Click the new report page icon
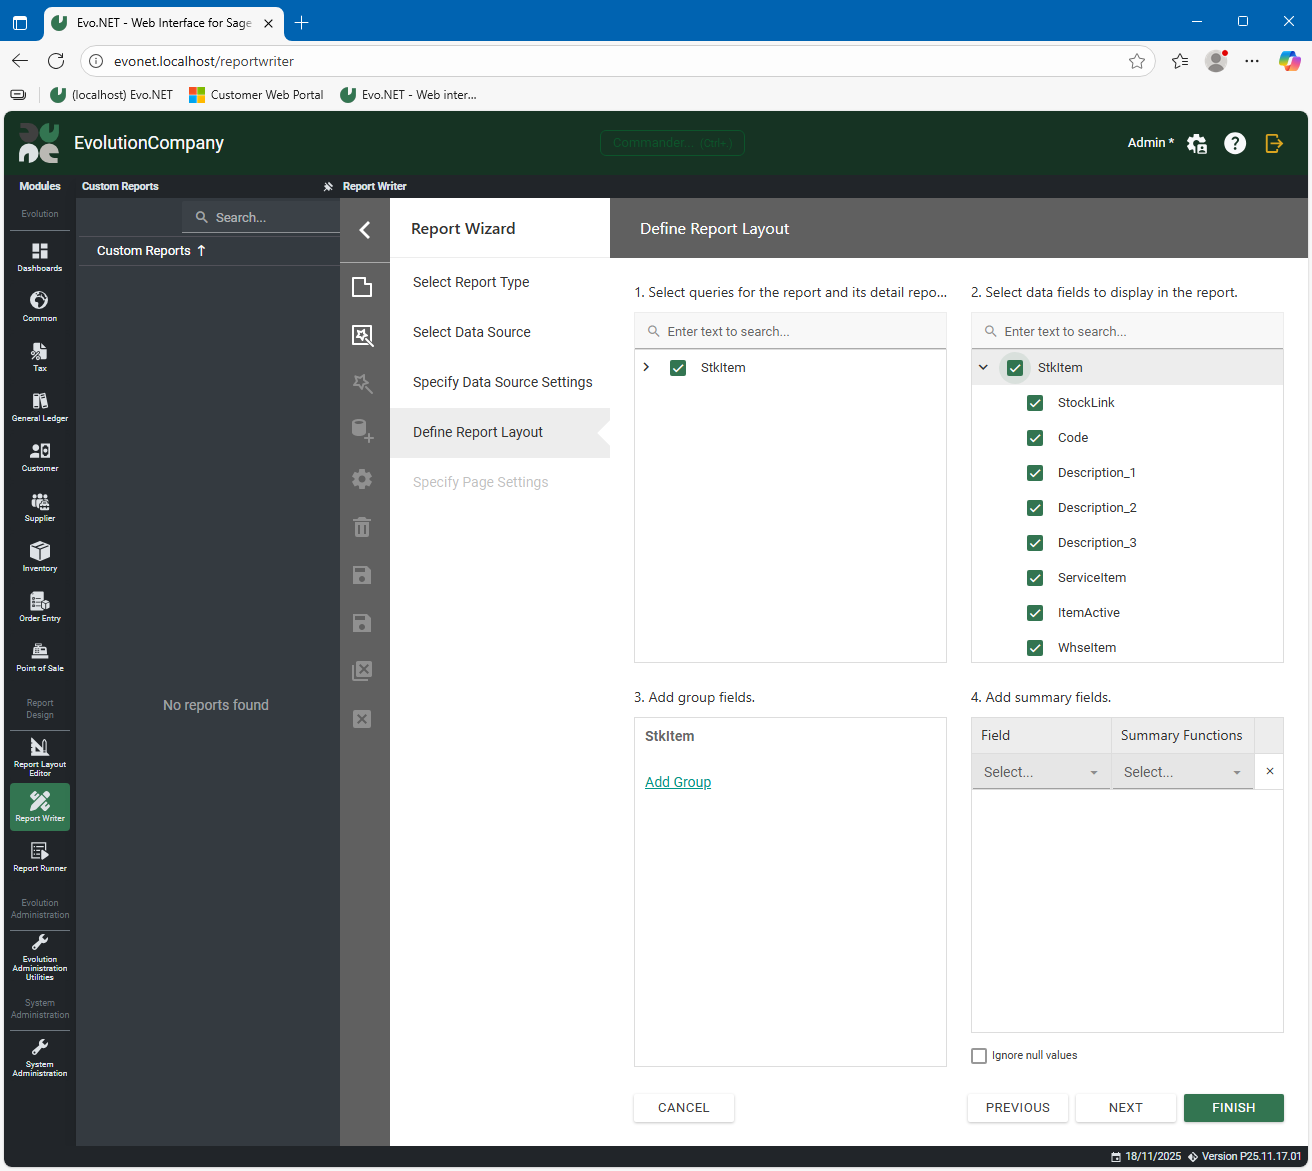 (362, 287)
